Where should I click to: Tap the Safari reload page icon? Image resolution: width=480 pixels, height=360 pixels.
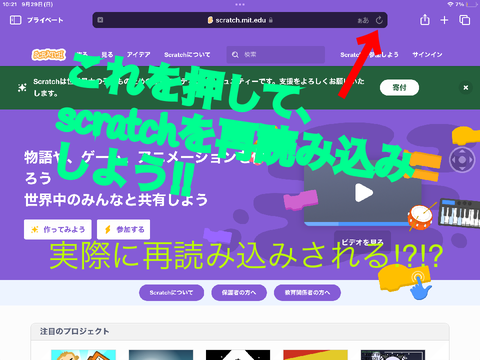point(379,20)
